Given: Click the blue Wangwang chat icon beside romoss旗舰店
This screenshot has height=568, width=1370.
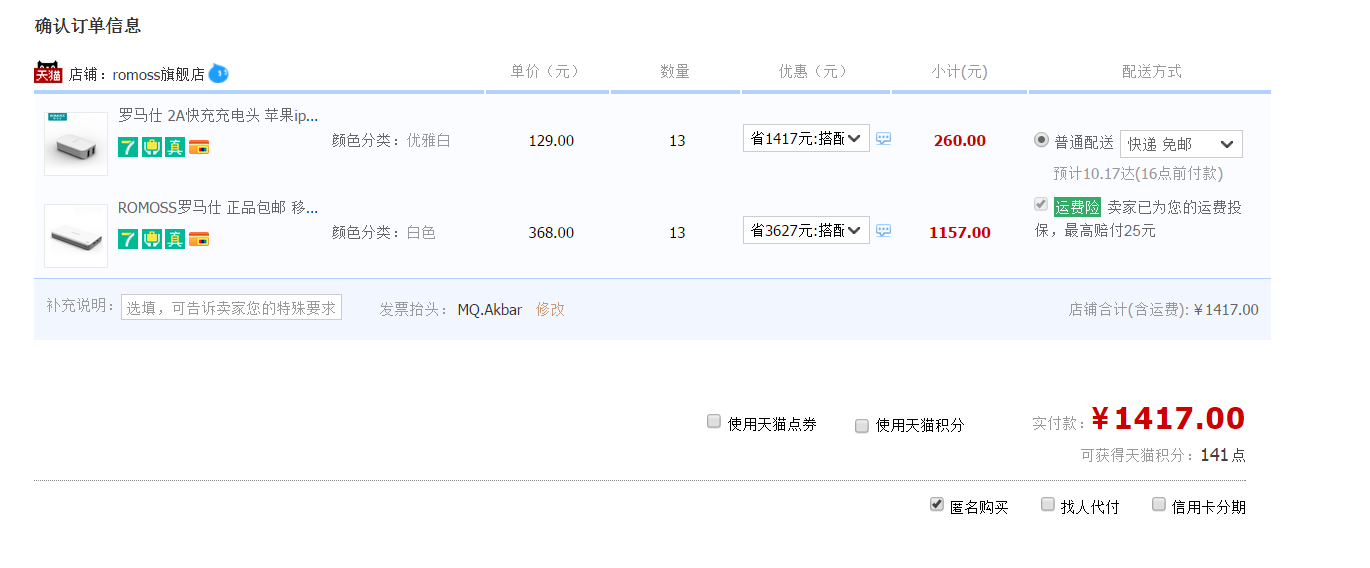Looking at the screenshot, I should pos(218,73).
